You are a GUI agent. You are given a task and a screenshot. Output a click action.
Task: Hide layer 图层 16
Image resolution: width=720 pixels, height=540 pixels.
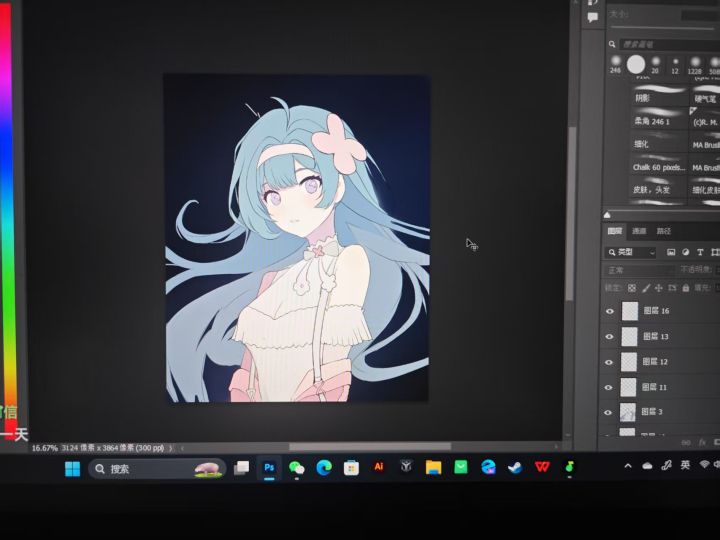610,311
